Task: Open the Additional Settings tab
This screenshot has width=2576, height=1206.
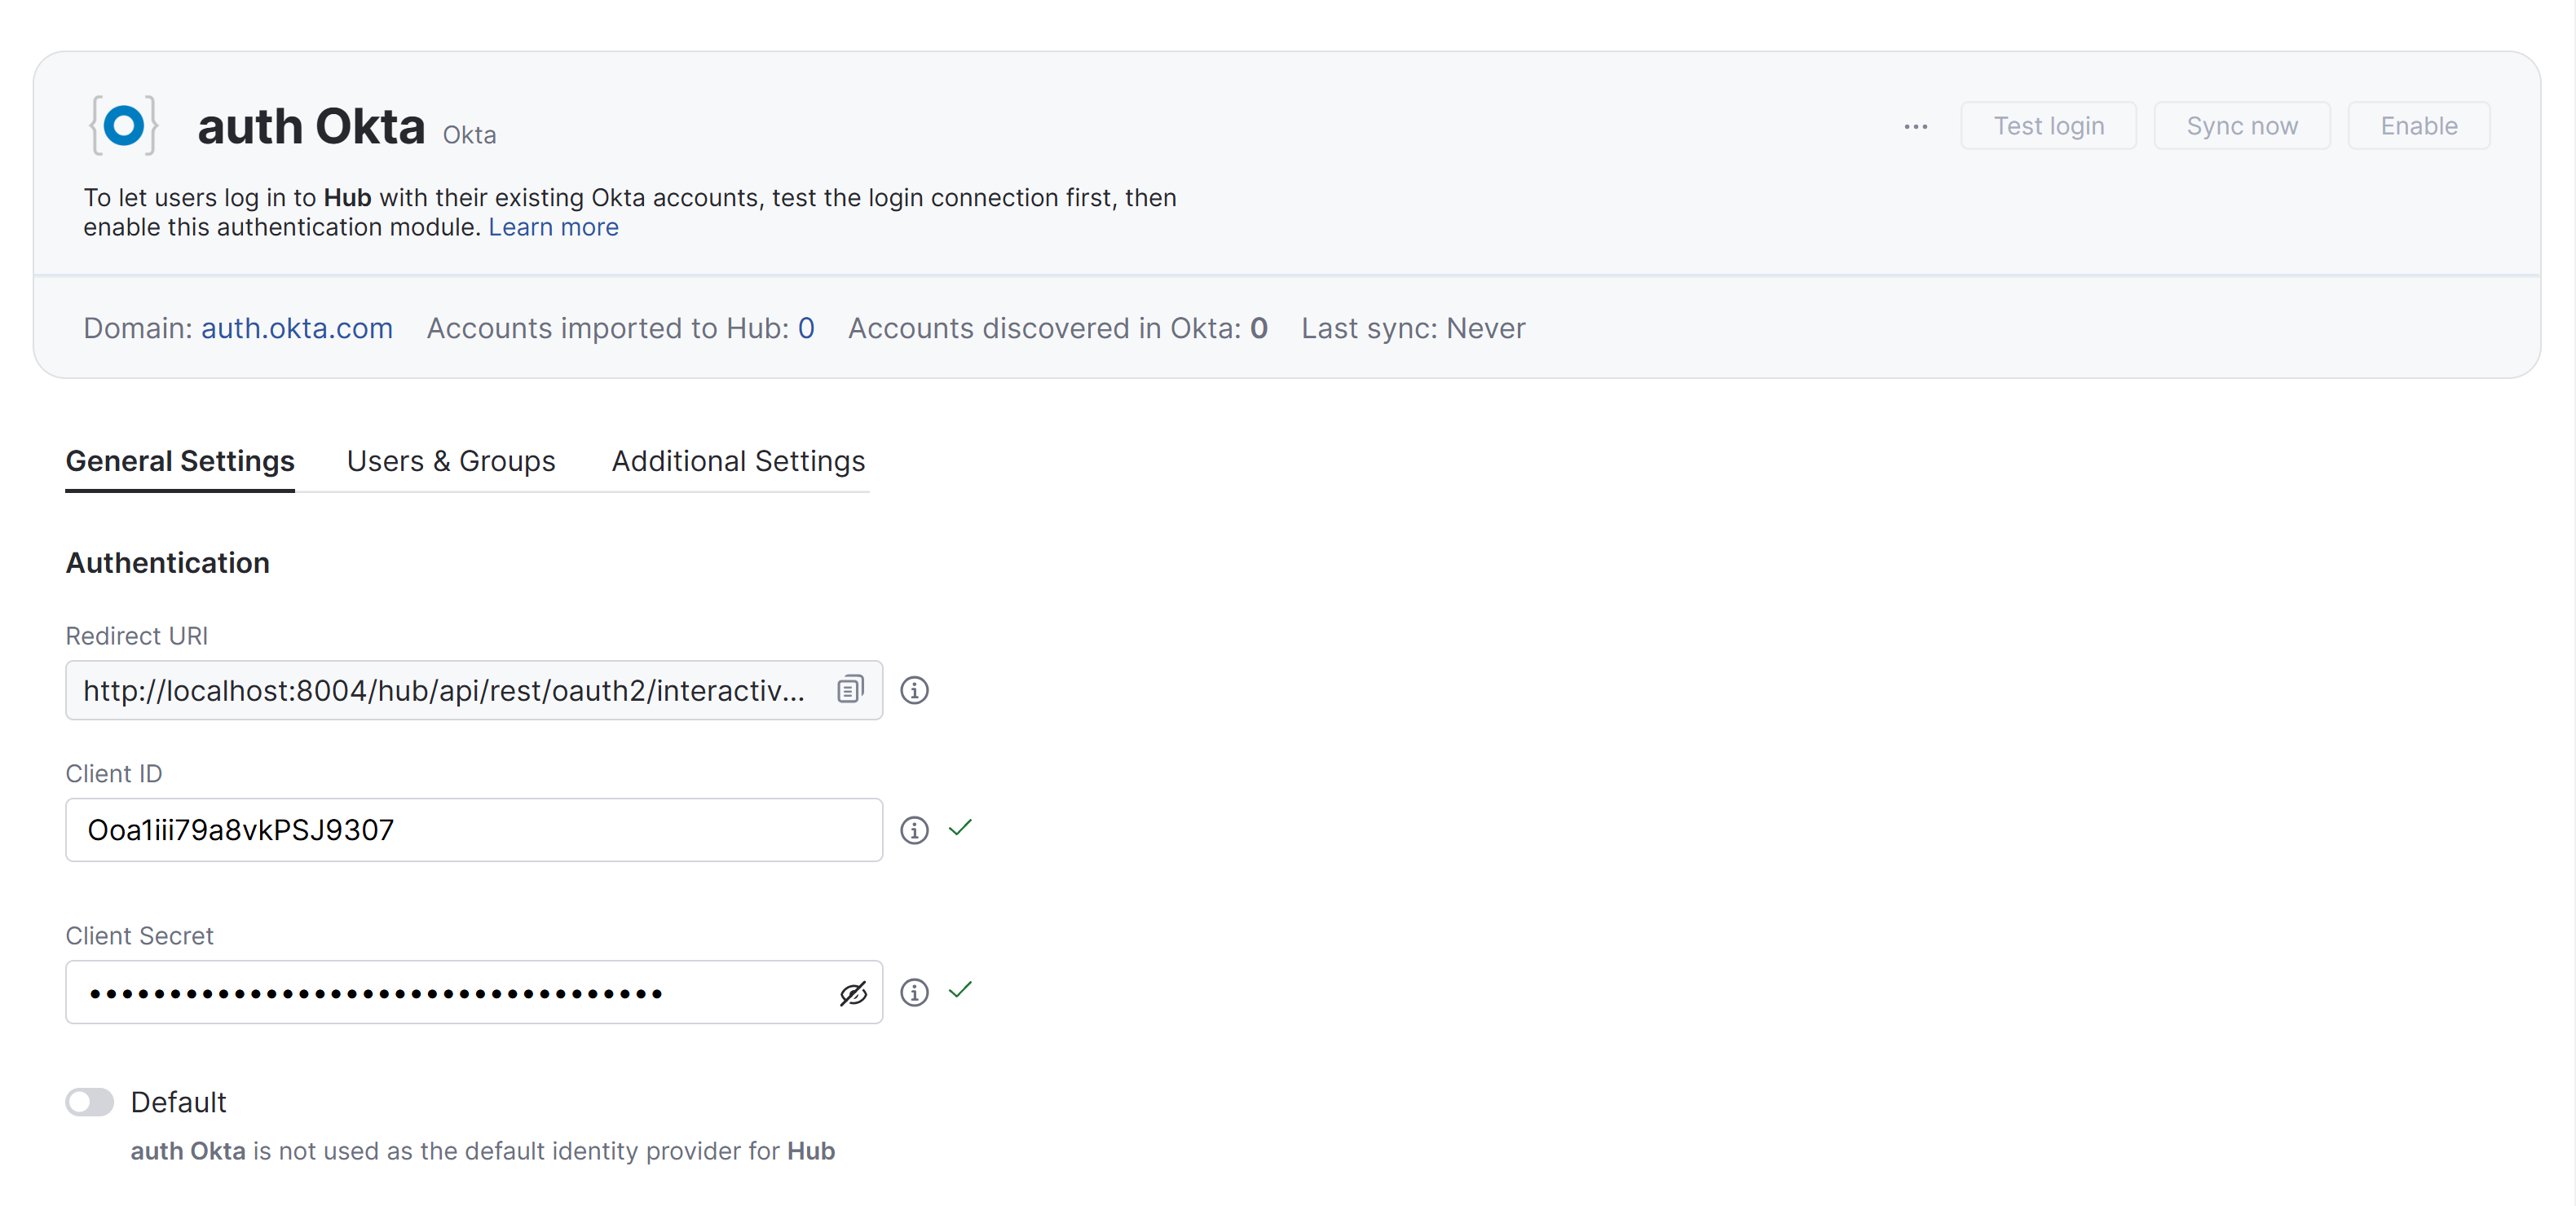Action: point(738,461)
